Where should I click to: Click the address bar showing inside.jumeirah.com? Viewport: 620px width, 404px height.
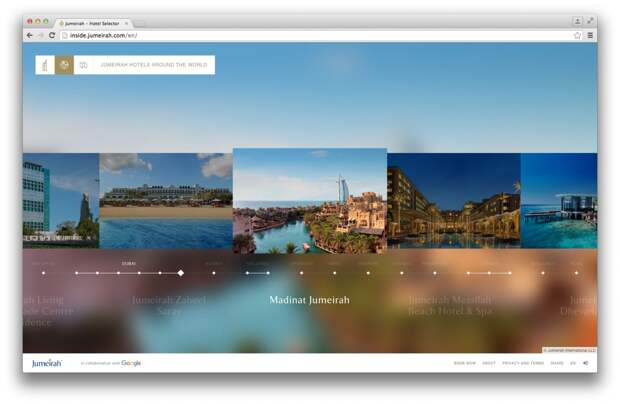tap(316, 35)
